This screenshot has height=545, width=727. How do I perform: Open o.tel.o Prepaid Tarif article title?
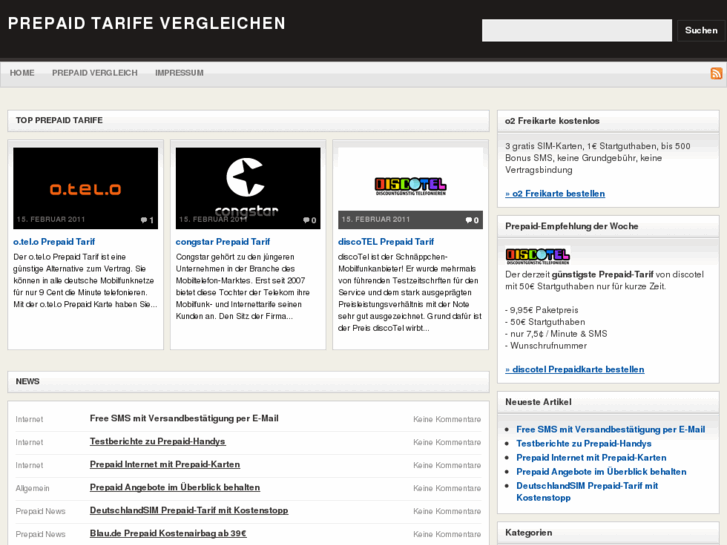coord(54,242)
